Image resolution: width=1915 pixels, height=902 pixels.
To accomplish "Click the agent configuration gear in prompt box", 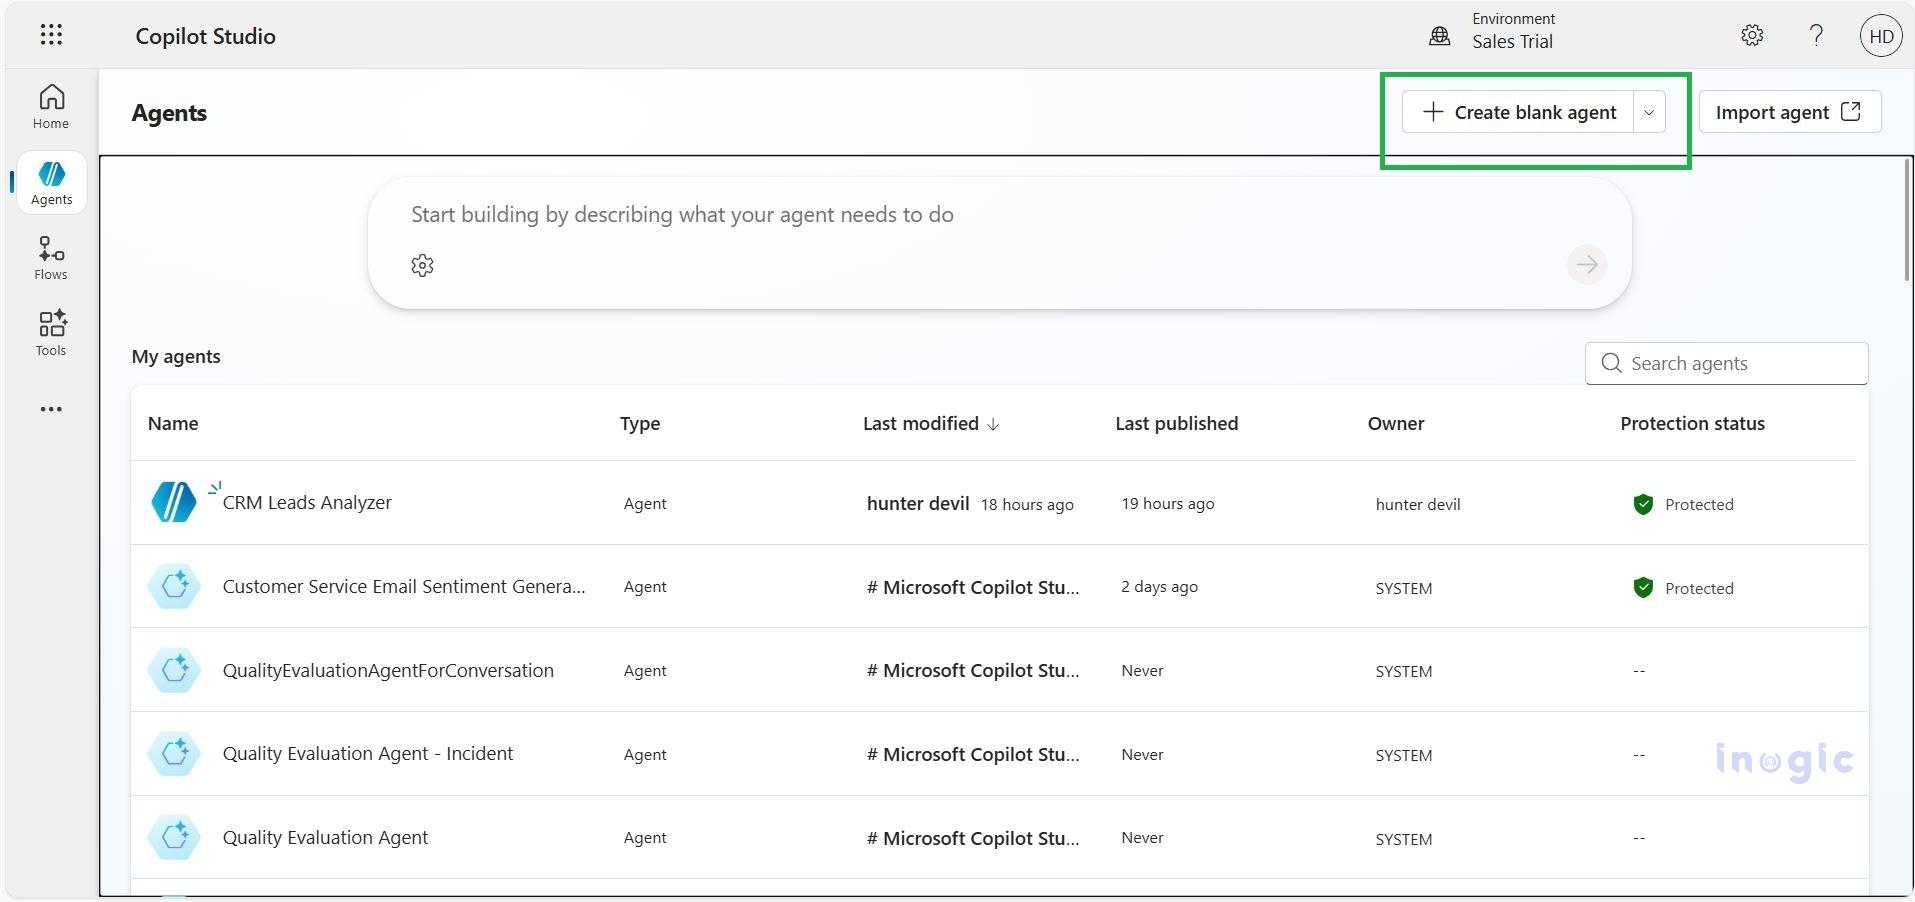I will 421,265.
